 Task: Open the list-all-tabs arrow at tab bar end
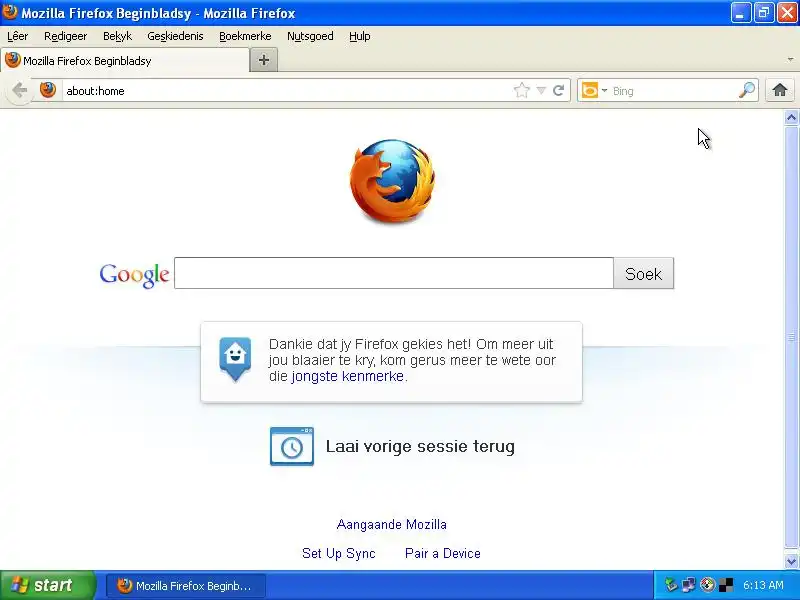790,60
